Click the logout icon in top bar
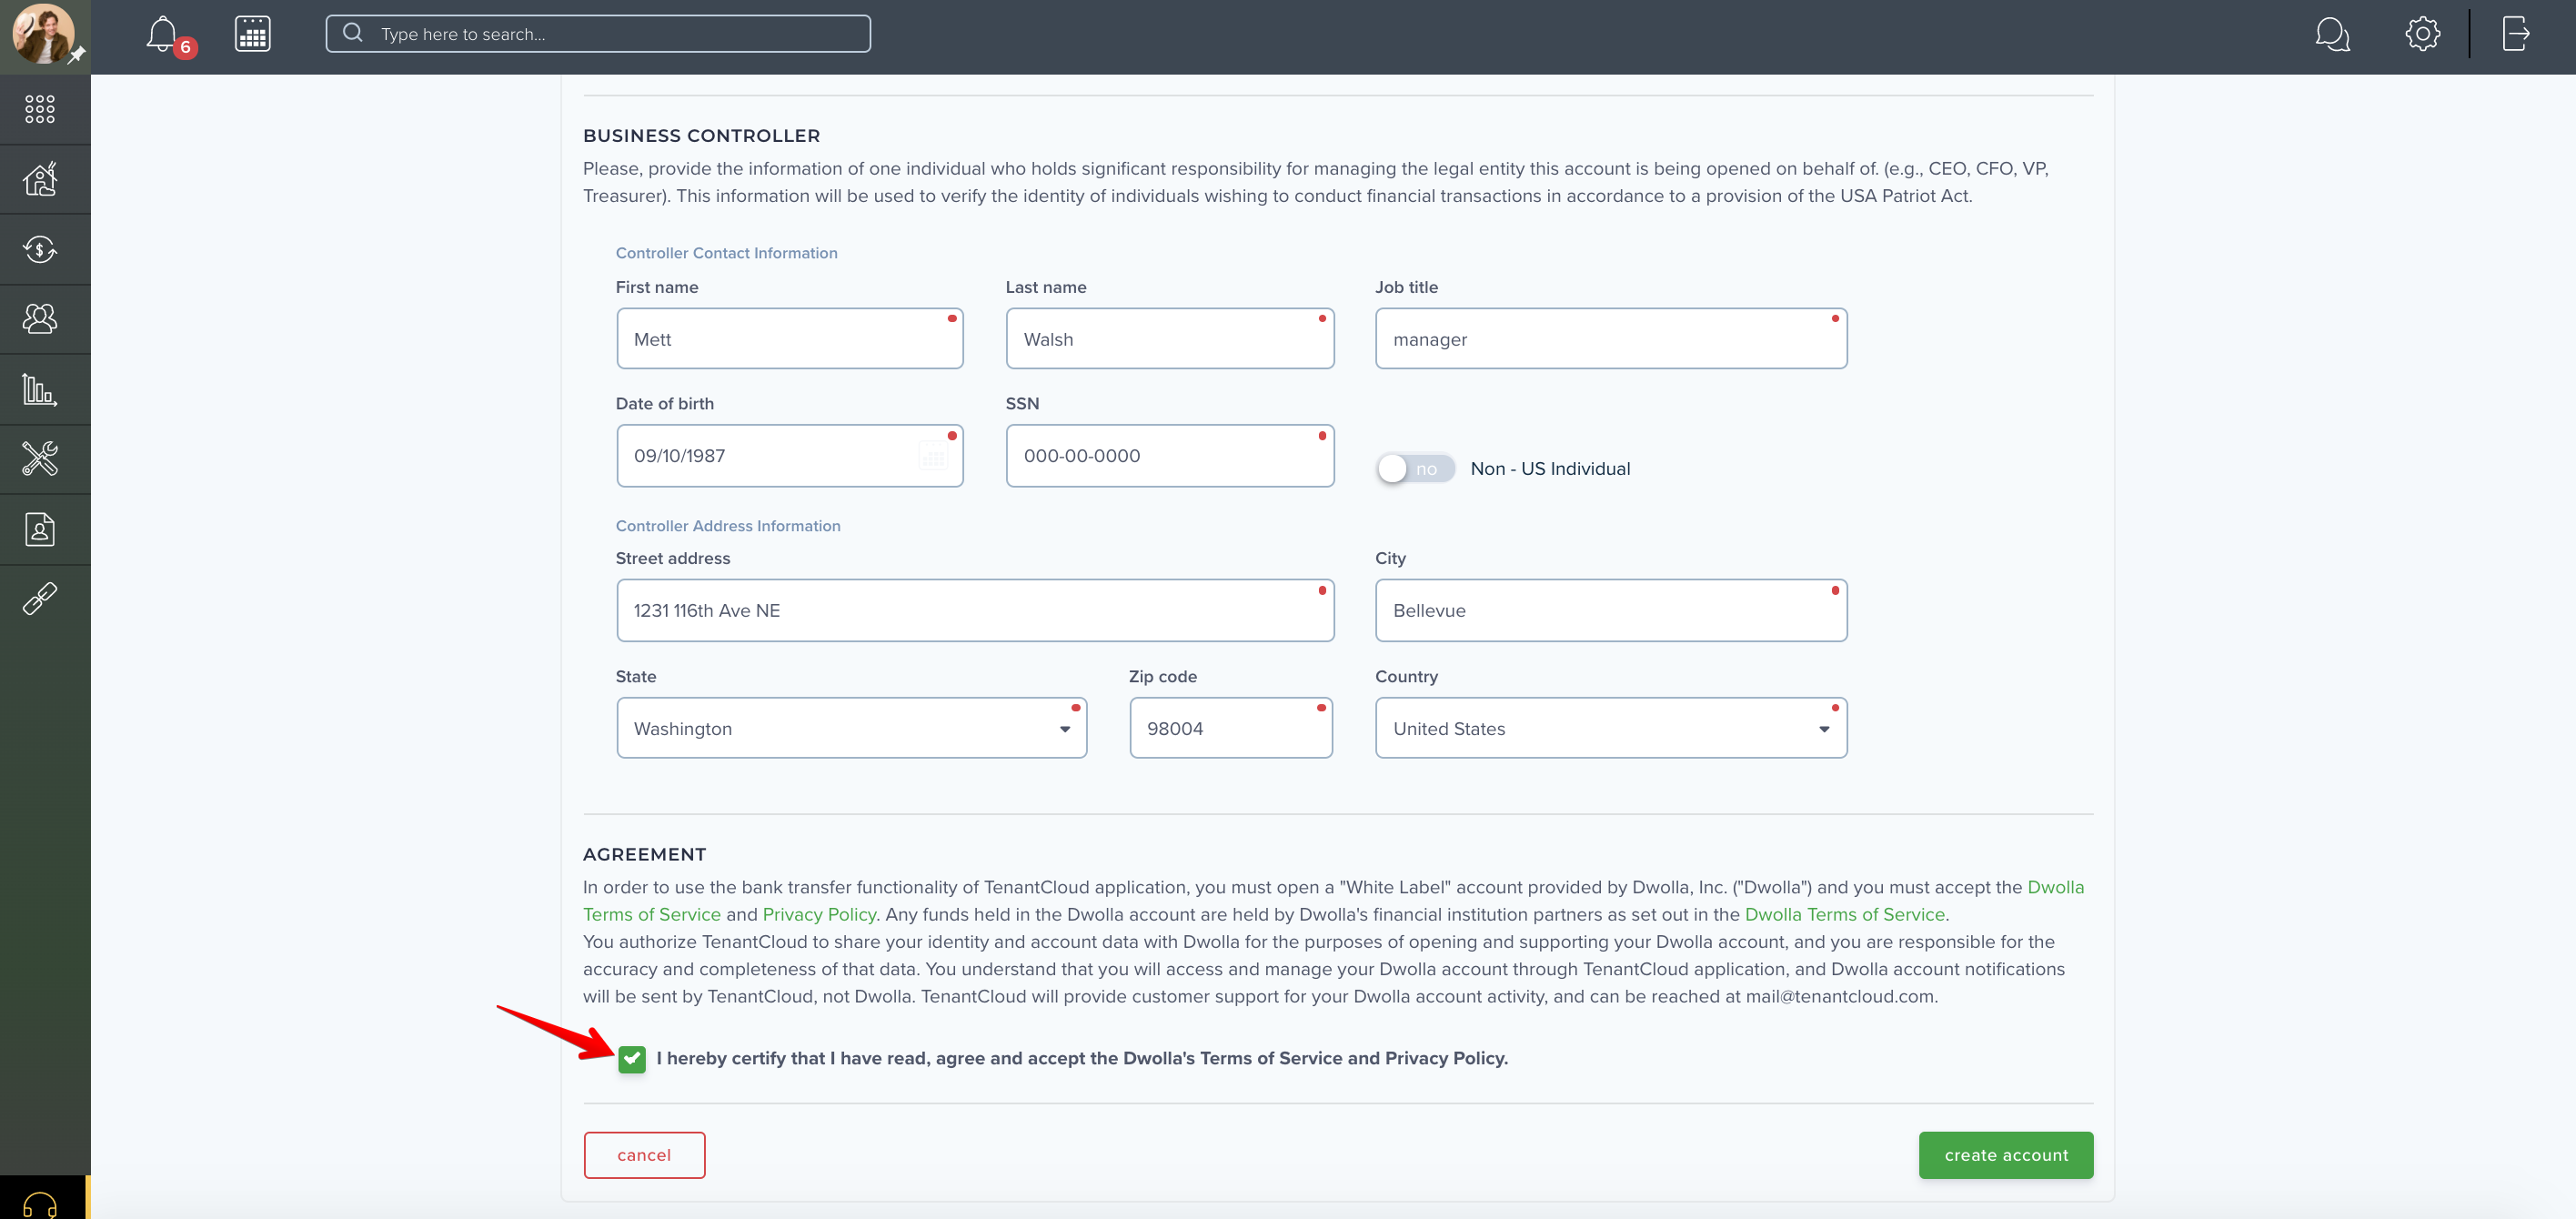This screenshot has width=2576, height=1219. (x=2515, y=34)
